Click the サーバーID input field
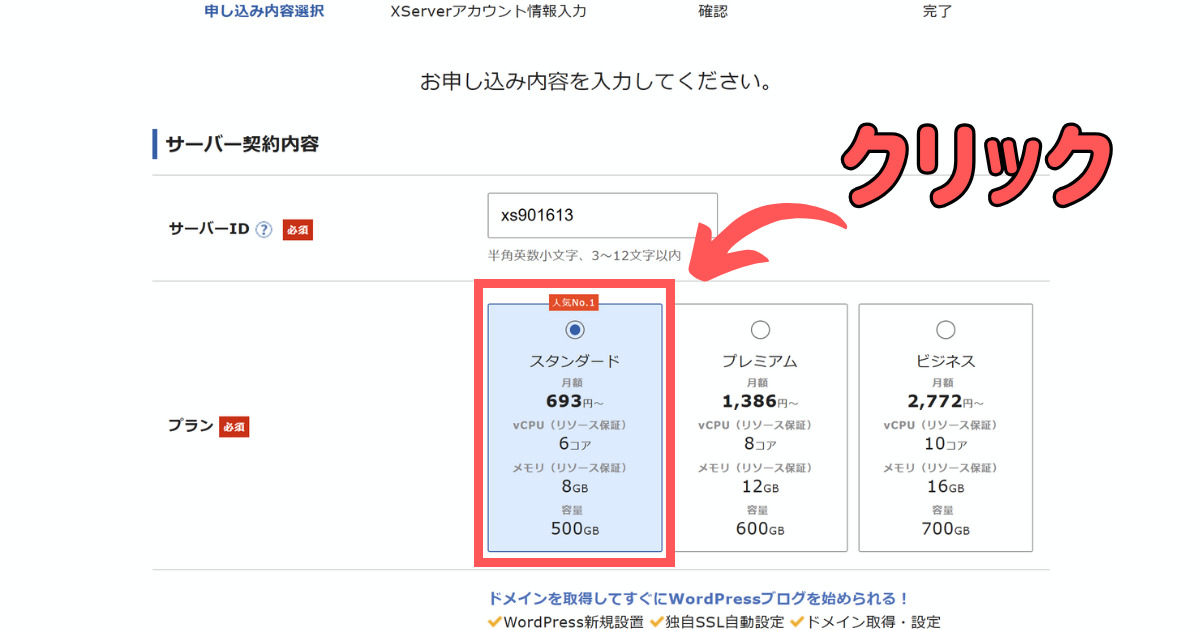 coord(602,216)
